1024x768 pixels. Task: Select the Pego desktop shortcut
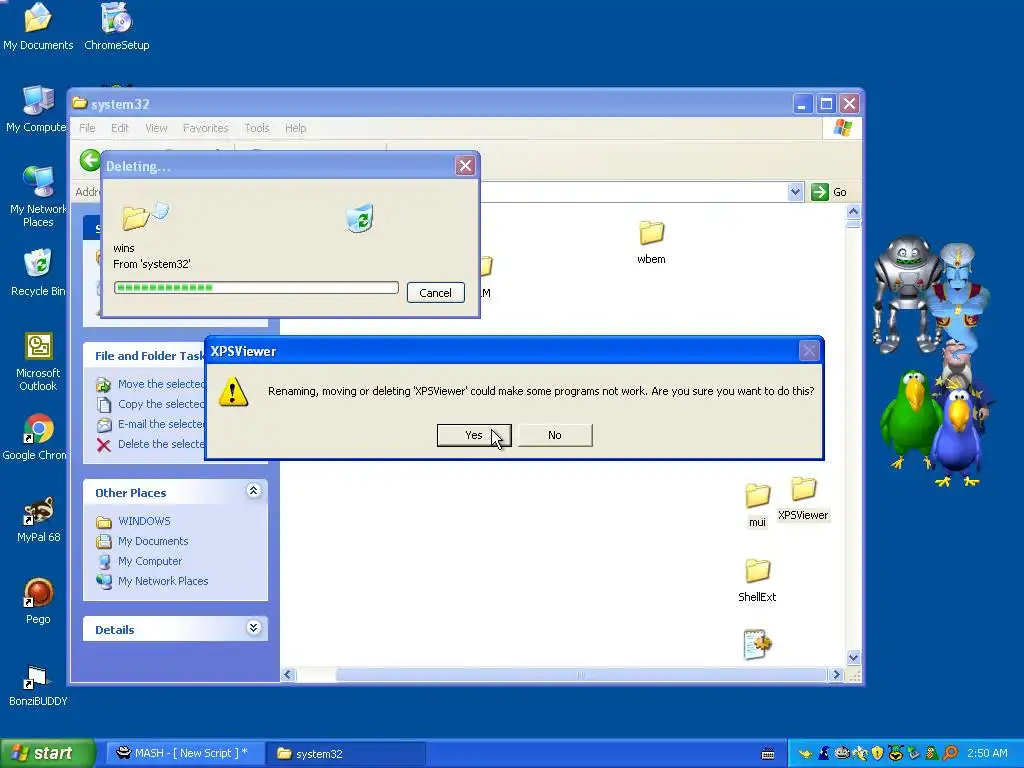click(x=38, y=601)
